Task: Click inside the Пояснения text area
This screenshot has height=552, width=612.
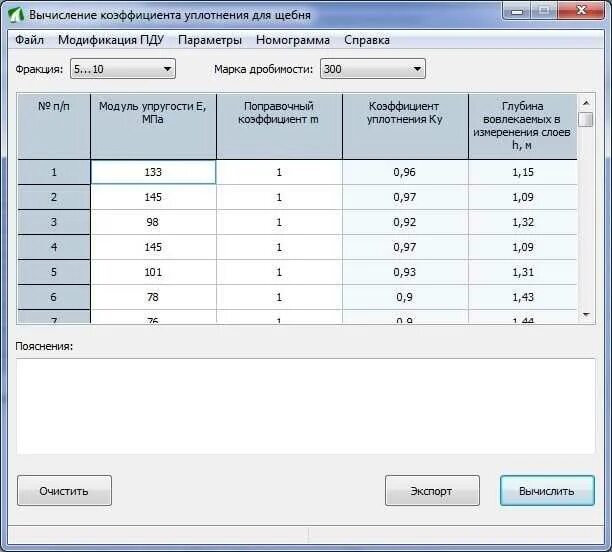Action: (306, 406)
